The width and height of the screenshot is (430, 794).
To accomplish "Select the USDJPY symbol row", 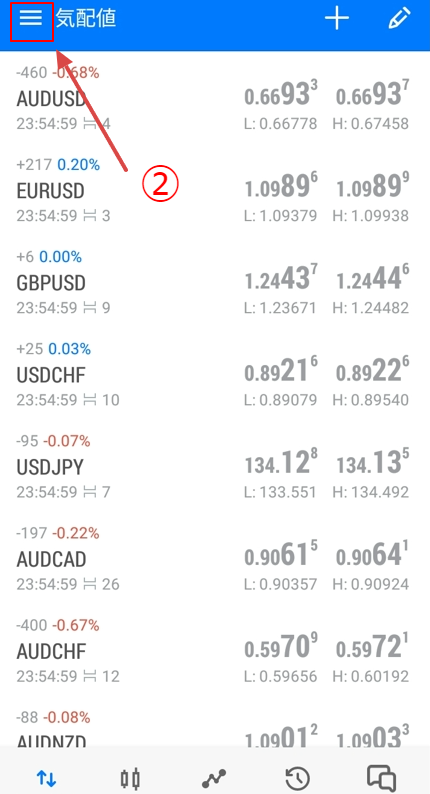I will (x=215, y=466).
